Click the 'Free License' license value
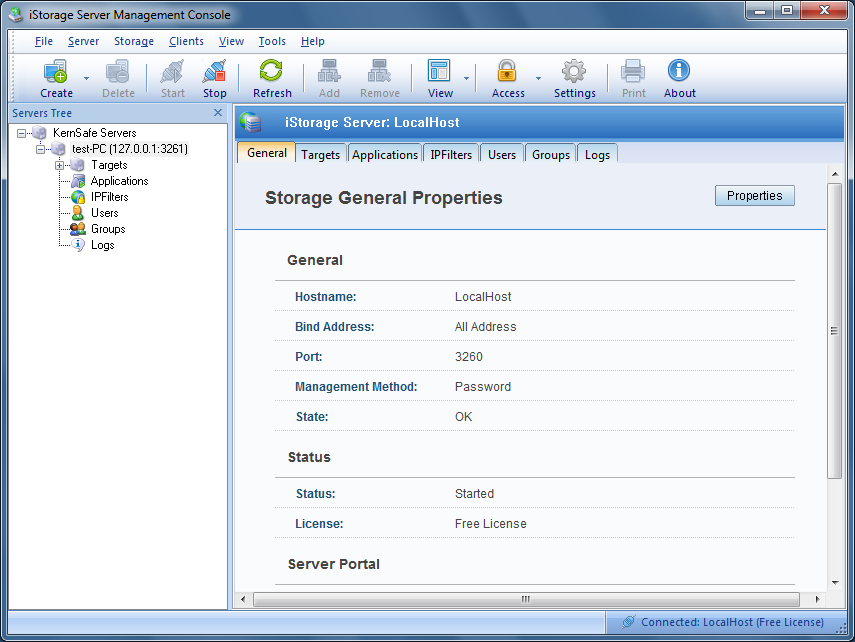The height and width of the screenshot is (642, 855). pos(491,524)
